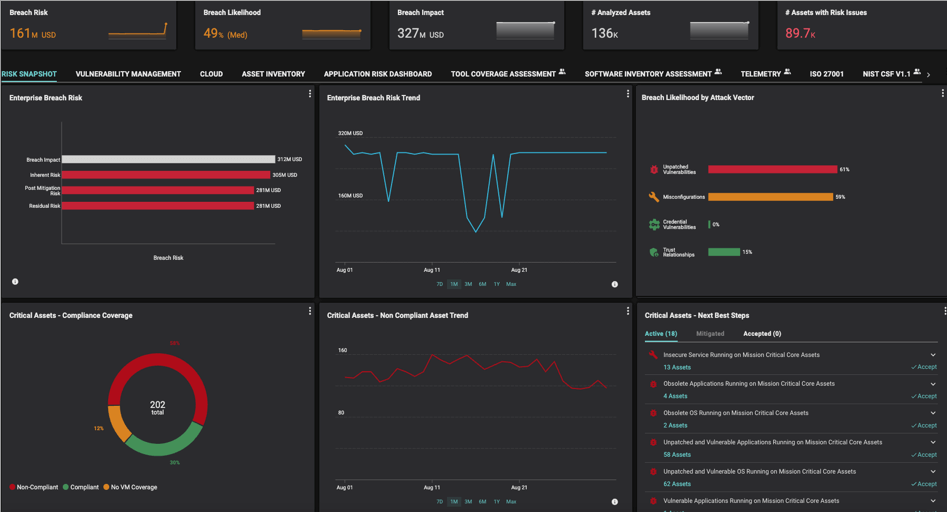Click the 202 total donut chart center
The height and width of the screenshot is (512, 947).
158,408
